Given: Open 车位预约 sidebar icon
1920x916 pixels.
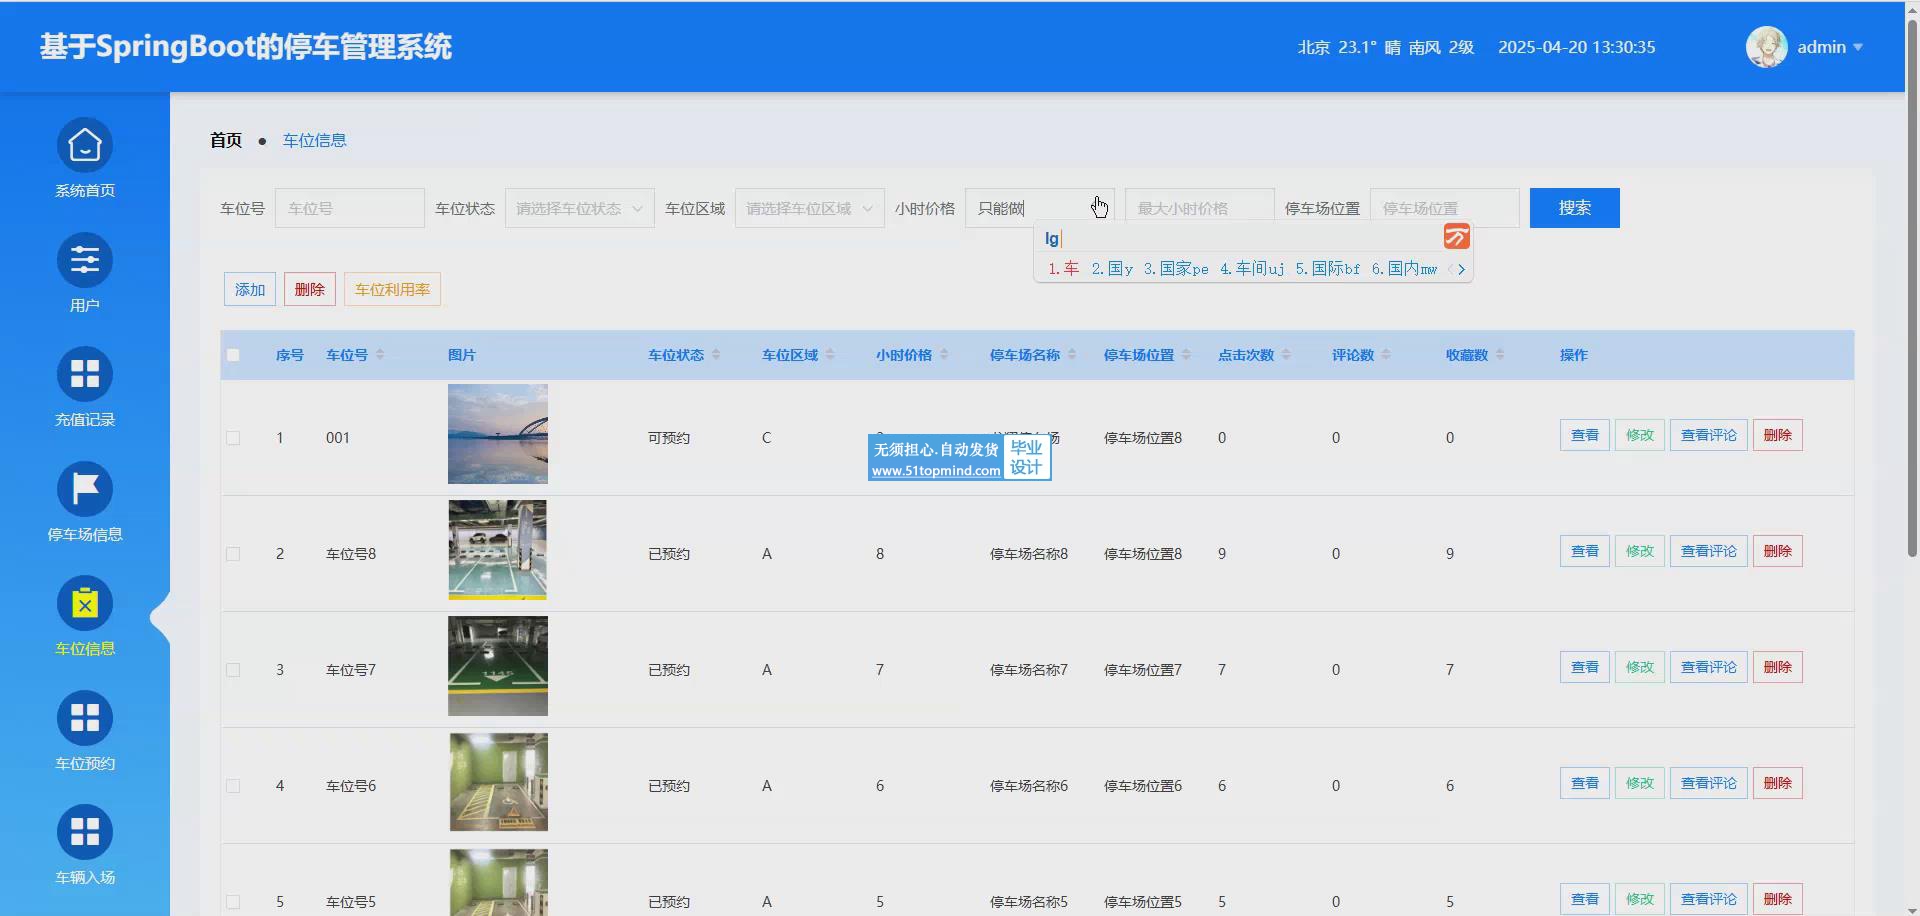Looking at the screenshot, I should 85,719.
